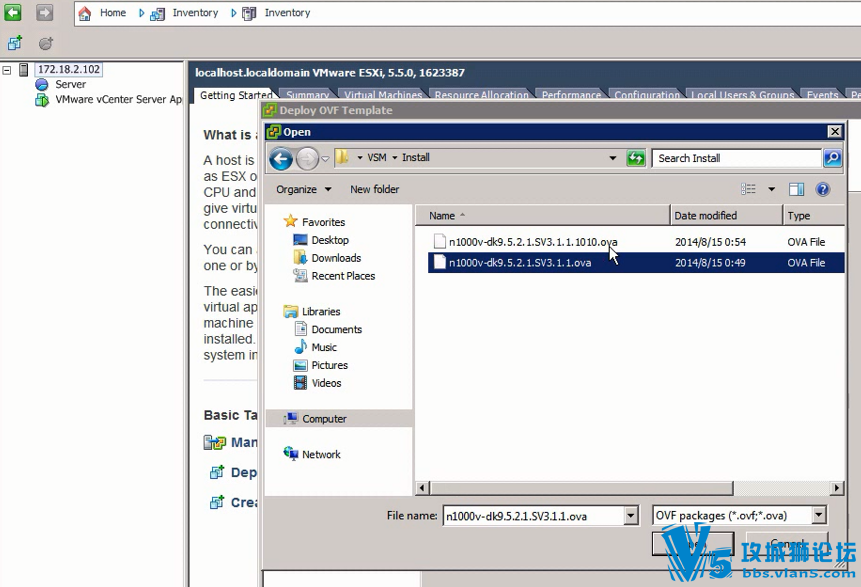The width and height of the screenshot is (861, 587).
Task: Click the file list scrollbar right arrow
Action: (836, 488)
